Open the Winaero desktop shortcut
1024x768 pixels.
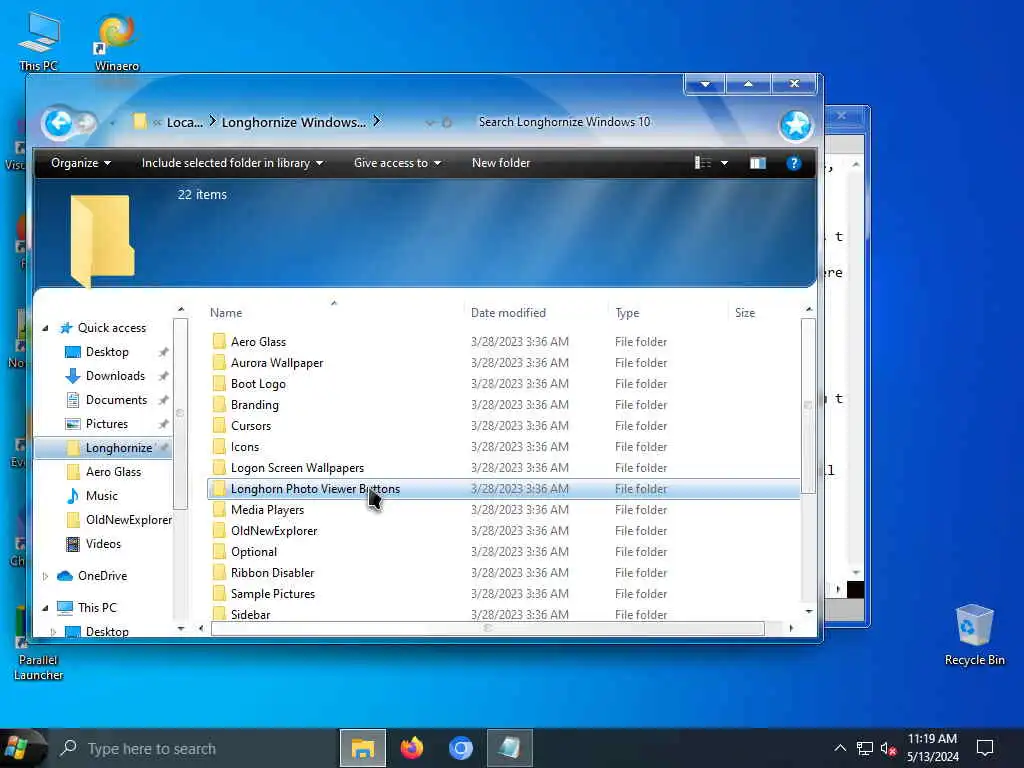point(117,42)
